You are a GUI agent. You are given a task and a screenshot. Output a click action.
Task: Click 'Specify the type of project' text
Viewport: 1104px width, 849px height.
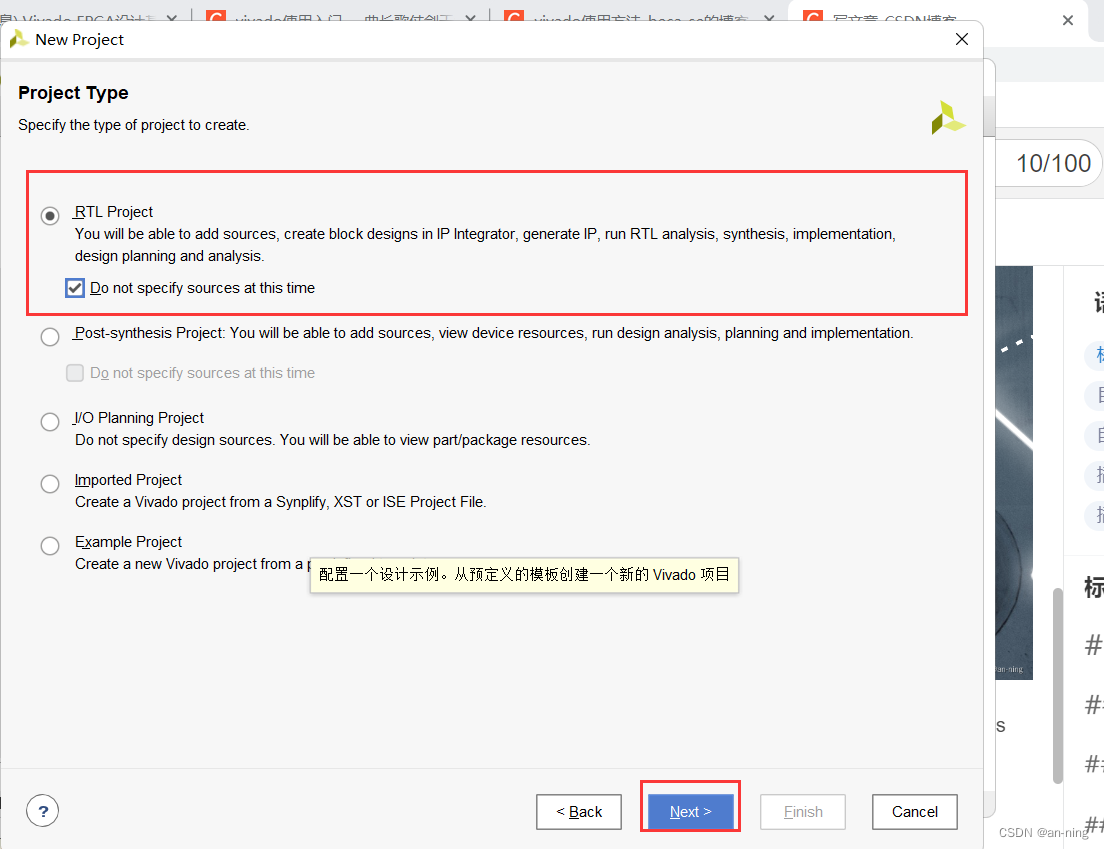[134, 125]
